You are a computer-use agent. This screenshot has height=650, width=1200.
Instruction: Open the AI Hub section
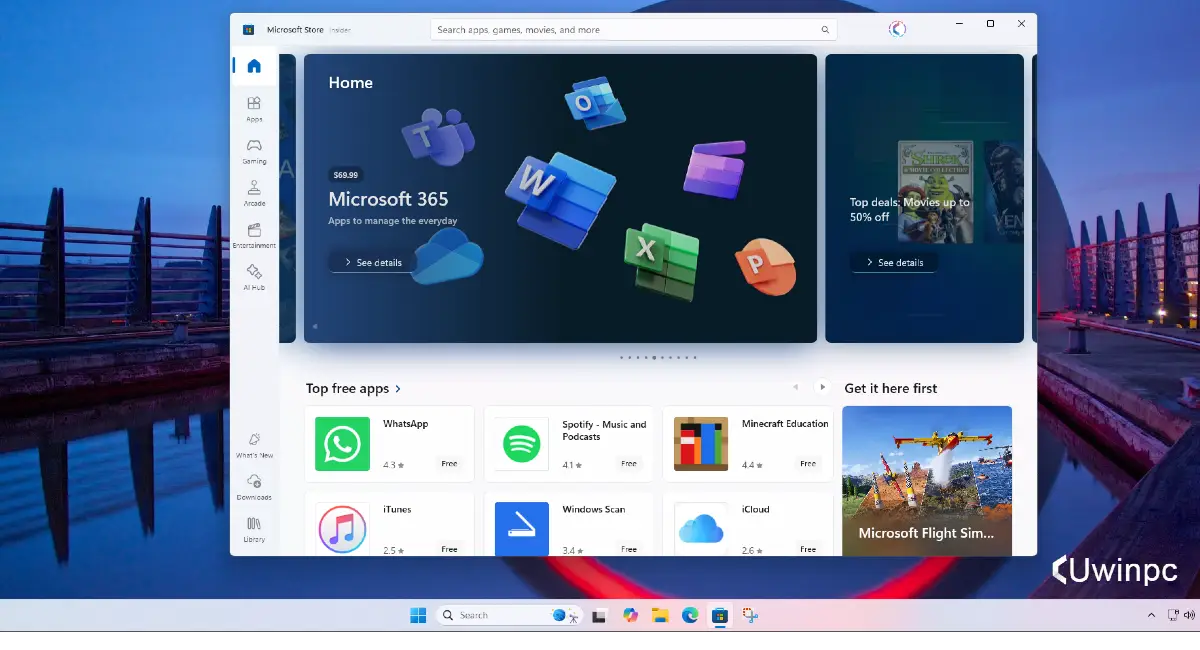click(x=254, y=277)
